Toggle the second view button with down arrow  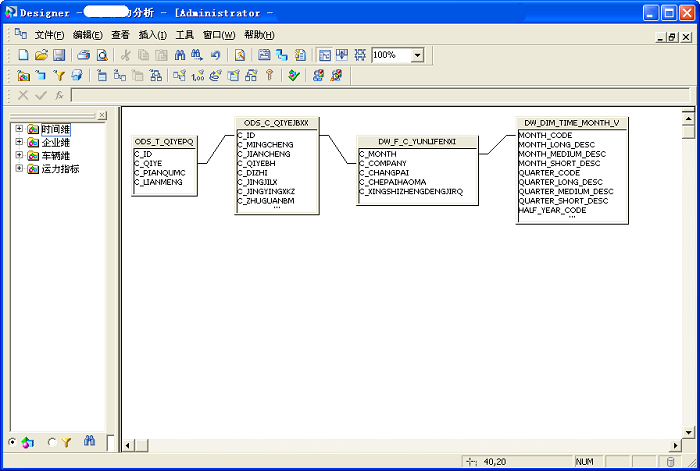pyautogui.click(x=342, y=55)
